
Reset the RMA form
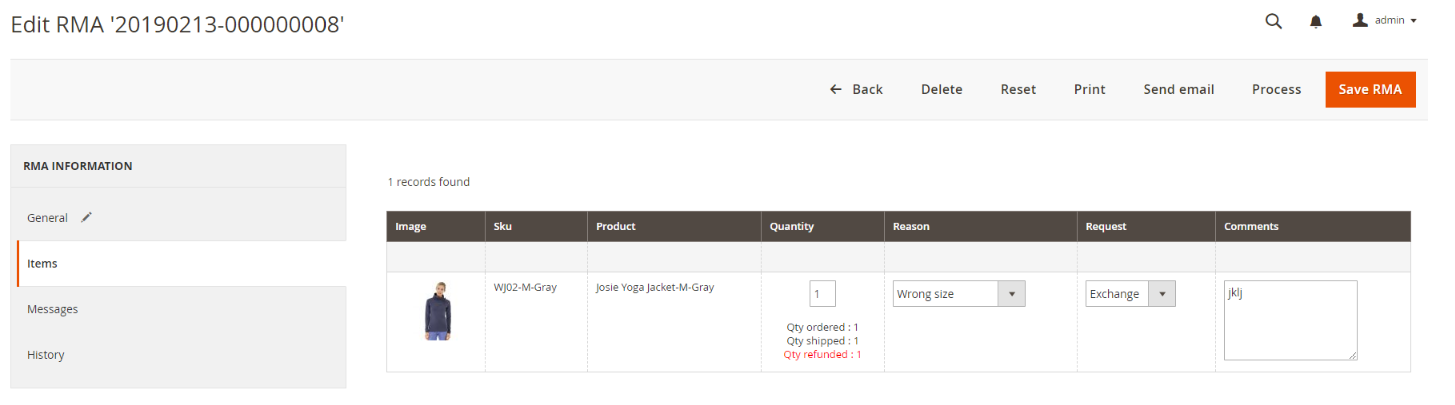[1018, 89]
